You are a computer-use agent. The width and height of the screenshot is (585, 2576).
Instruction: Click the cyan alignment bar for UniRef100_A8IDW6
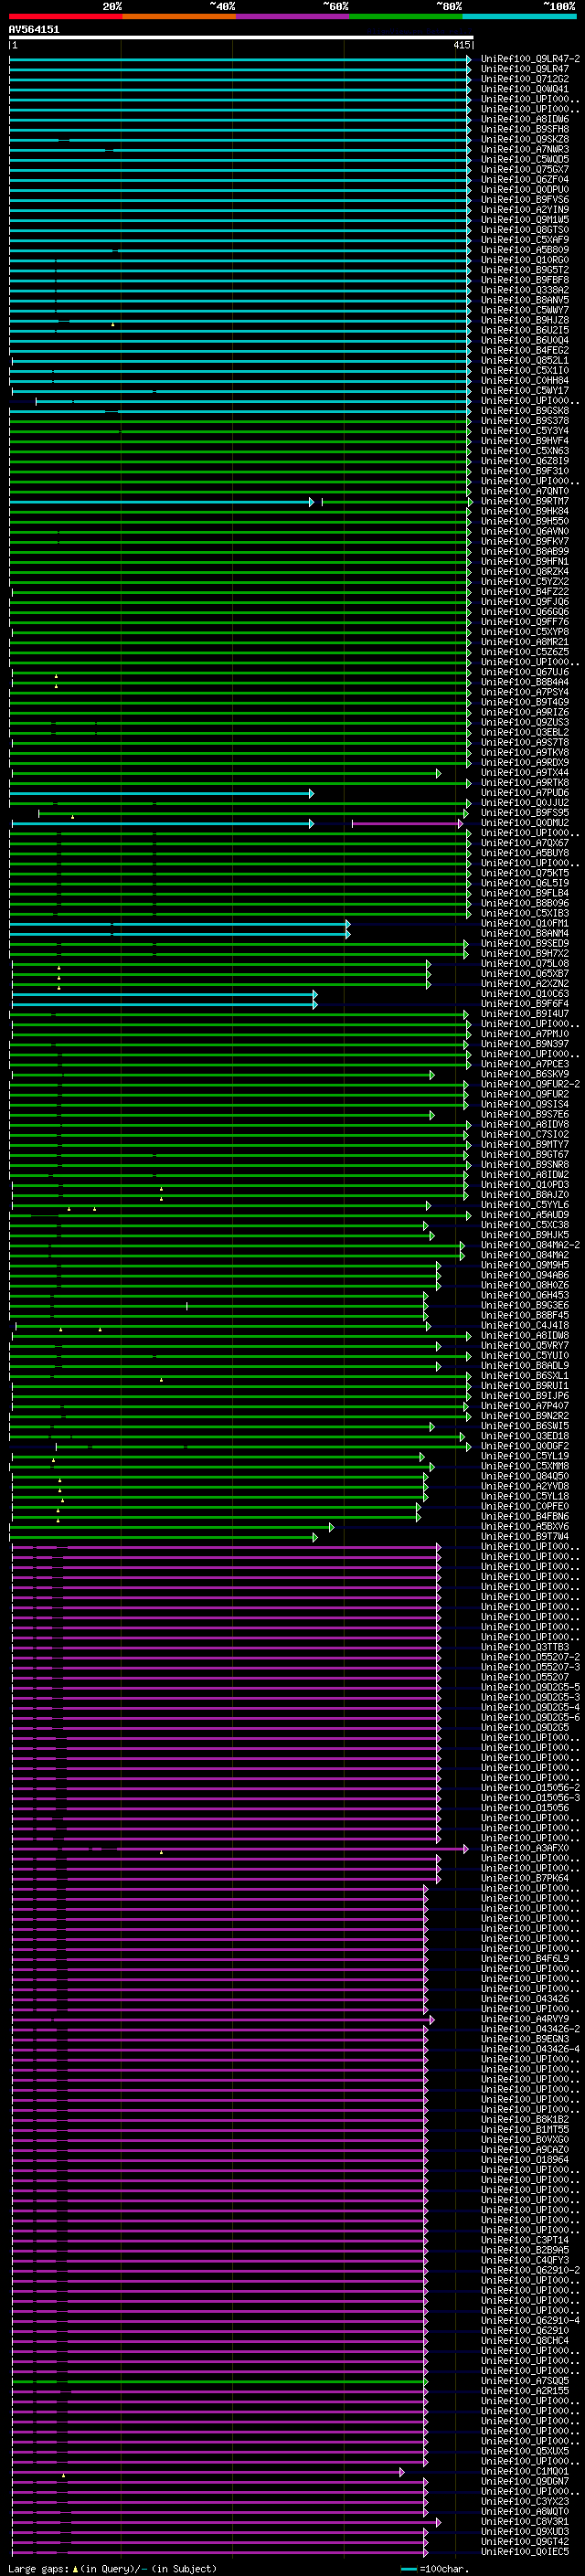pos(240,120)
